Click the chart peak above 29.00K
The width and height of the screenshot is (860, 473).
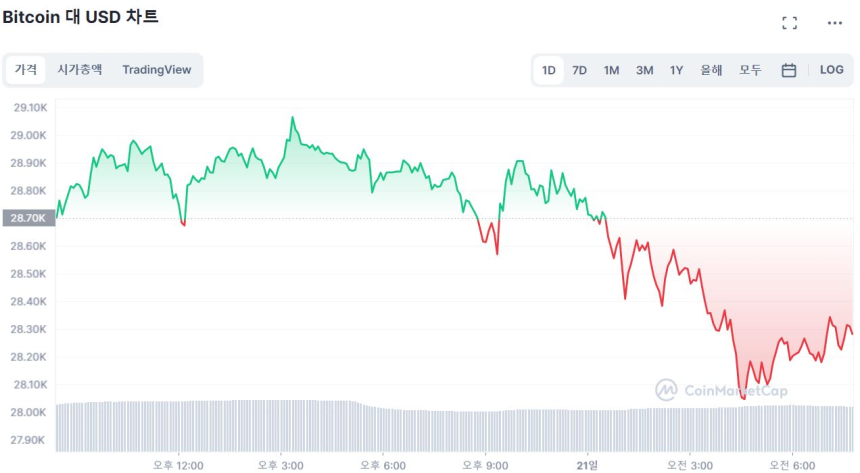tap(293, 118)
